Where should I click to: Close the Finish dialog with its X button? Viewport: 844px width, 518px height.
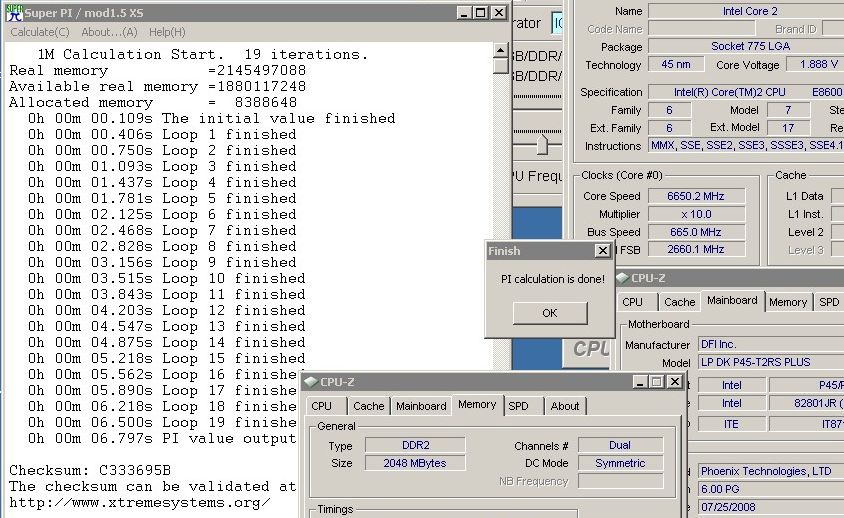click(601, 251)
